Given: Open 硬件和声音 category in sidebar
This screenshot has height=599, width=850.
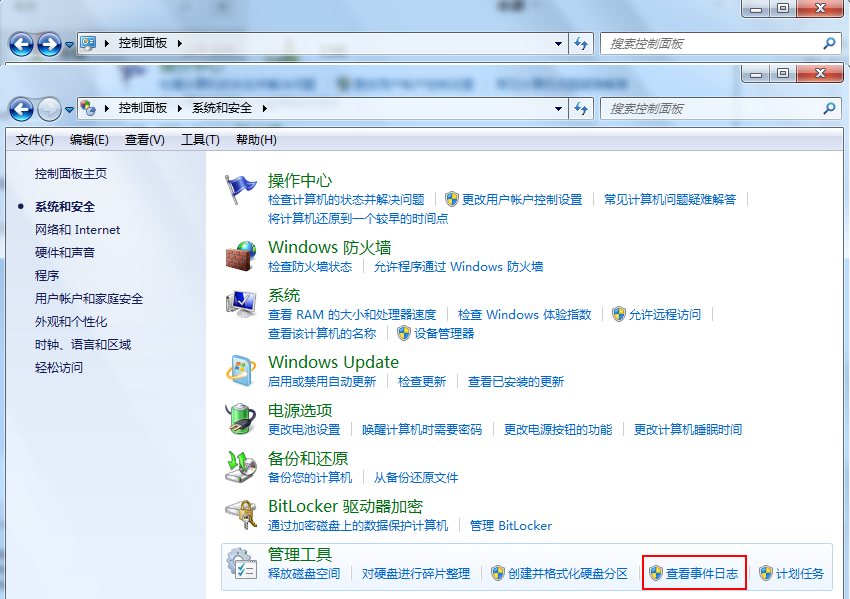Looking at the screenshot, I should 65,253.
